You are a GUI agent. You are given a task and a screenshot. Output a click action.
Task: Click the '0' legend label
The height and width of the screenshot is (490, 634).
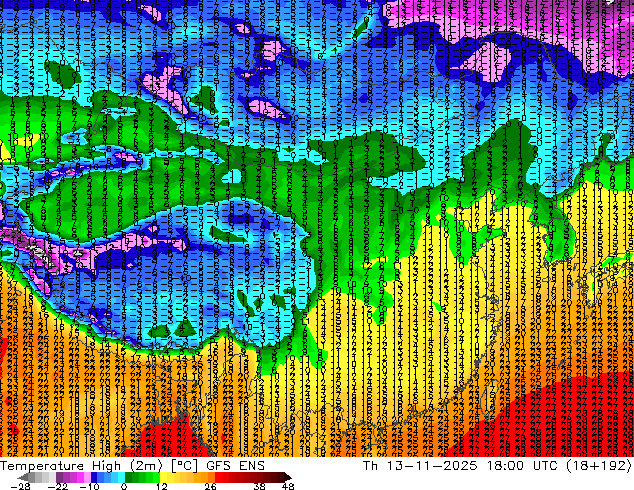[x=125, y=486]
